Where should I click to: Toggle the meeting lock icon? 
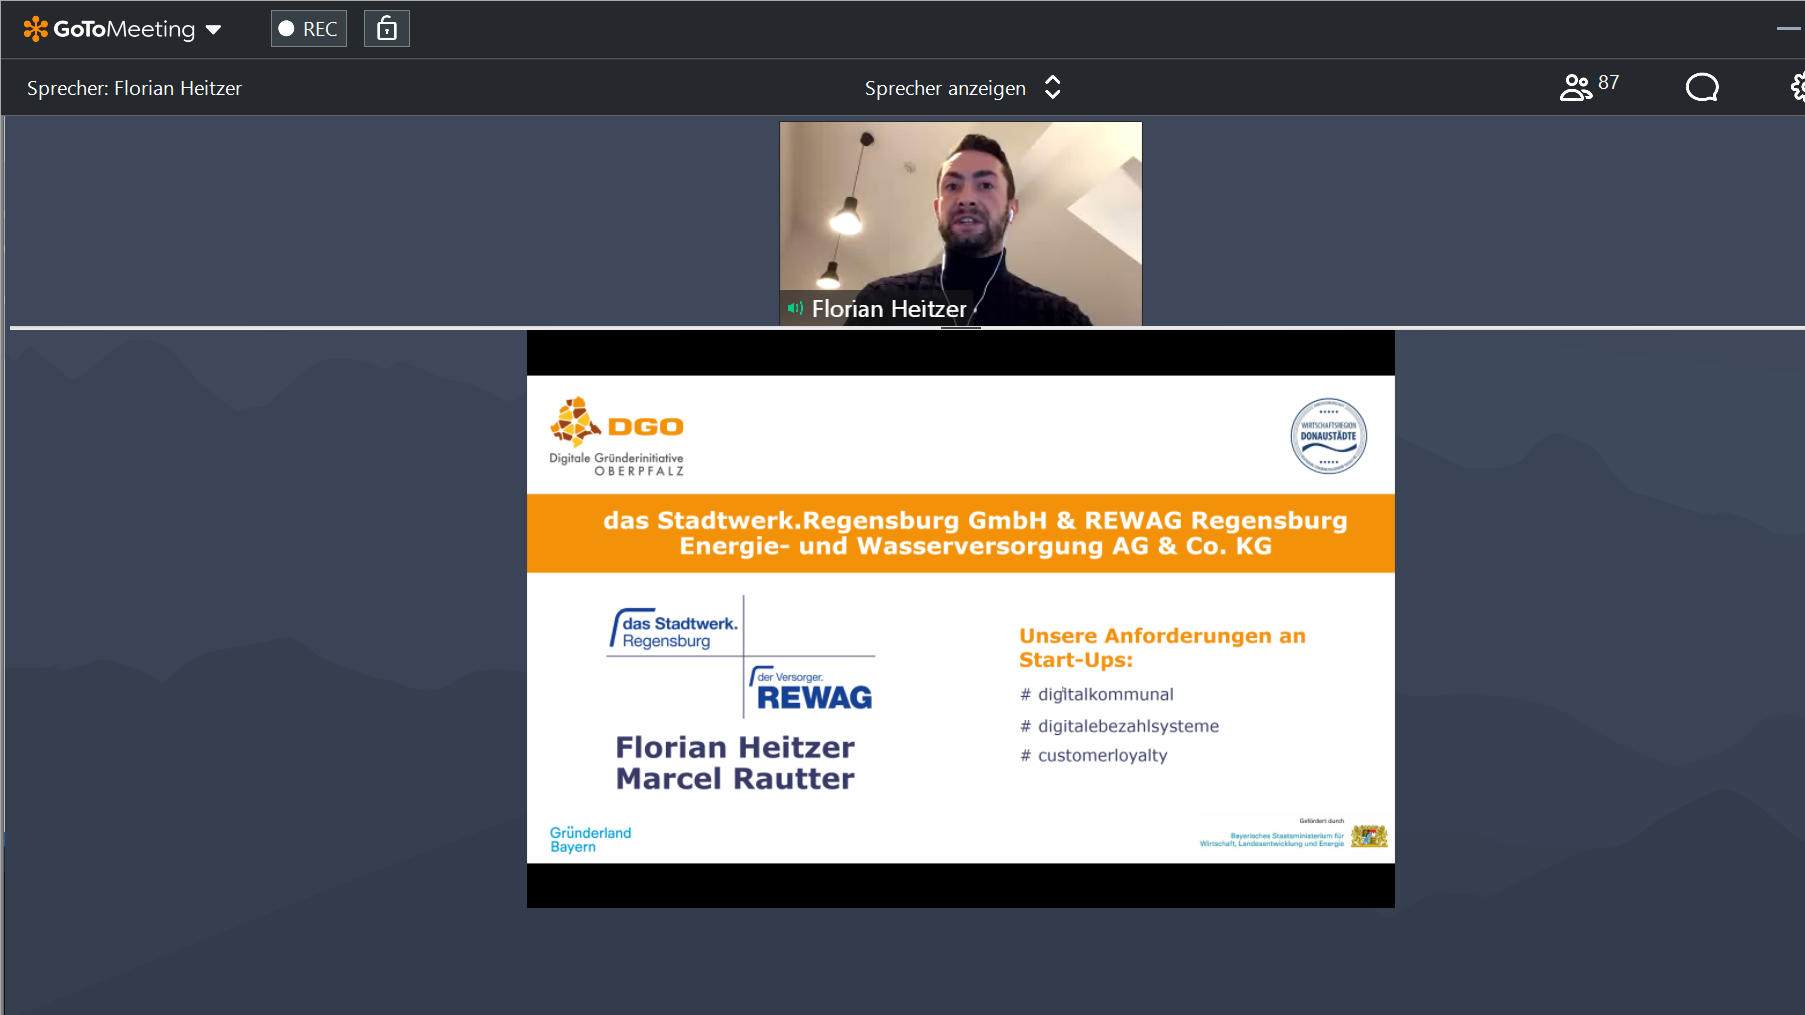click(387, 29)
